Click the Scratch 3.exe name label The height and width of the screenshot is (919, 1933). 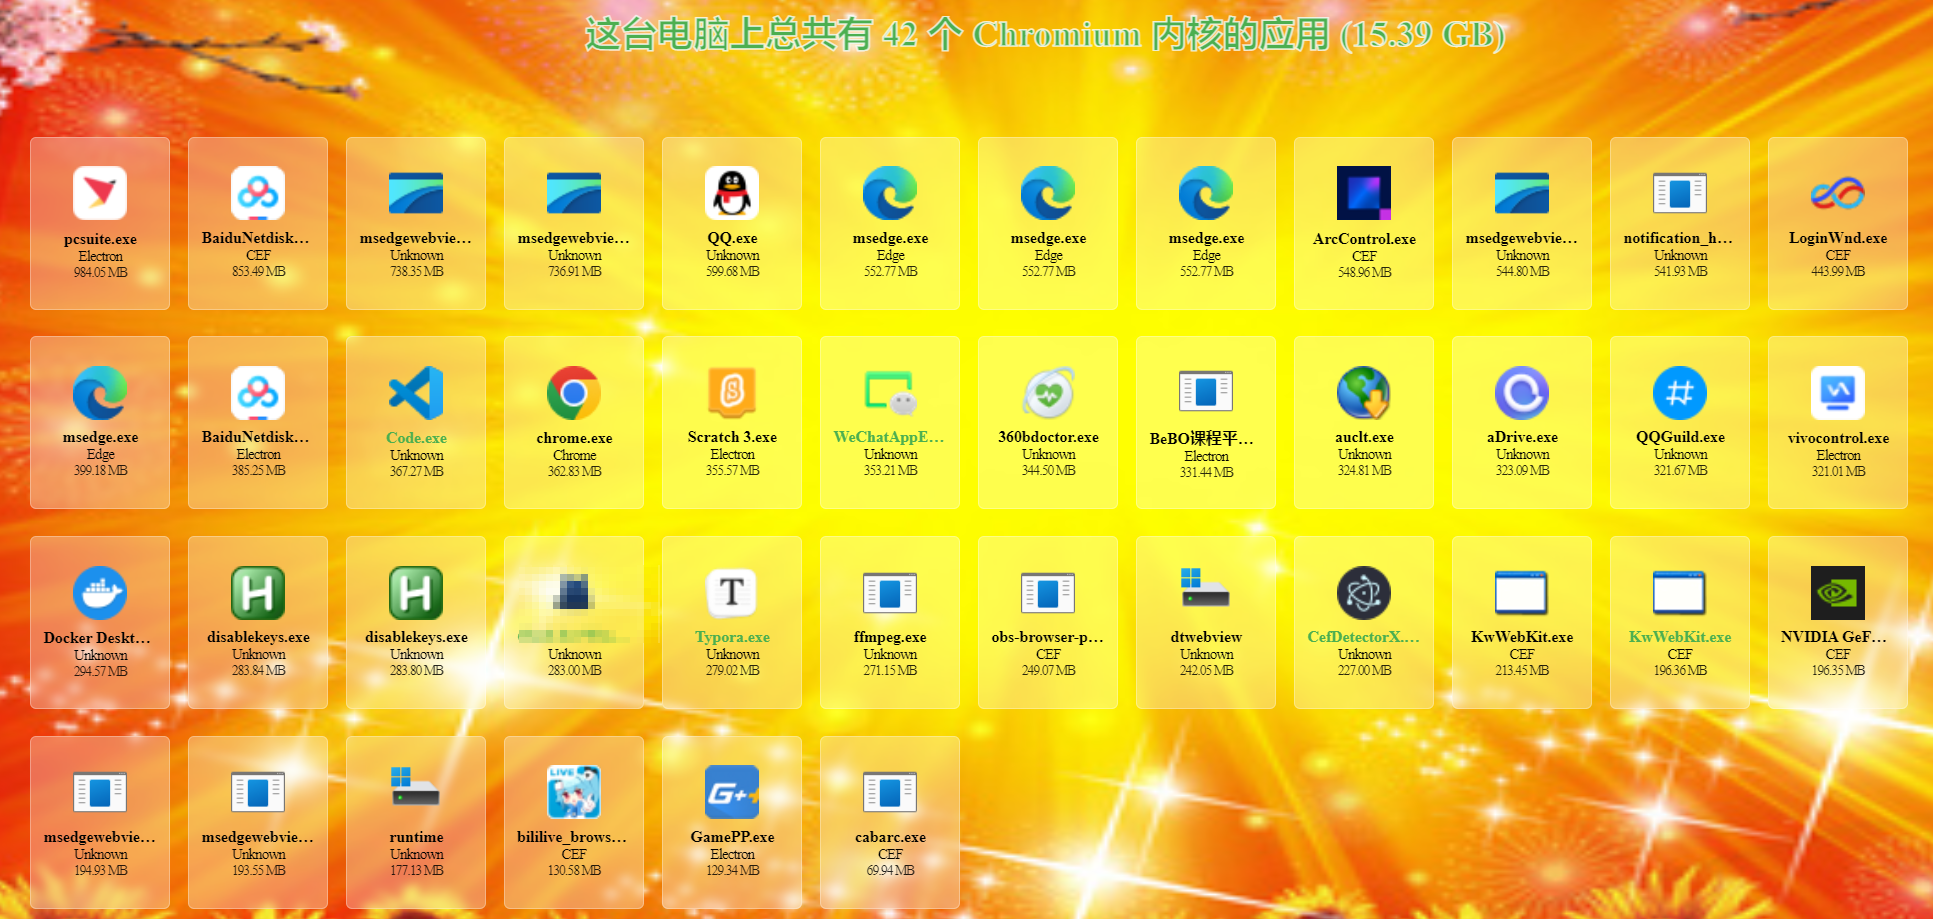pos(732,437)
